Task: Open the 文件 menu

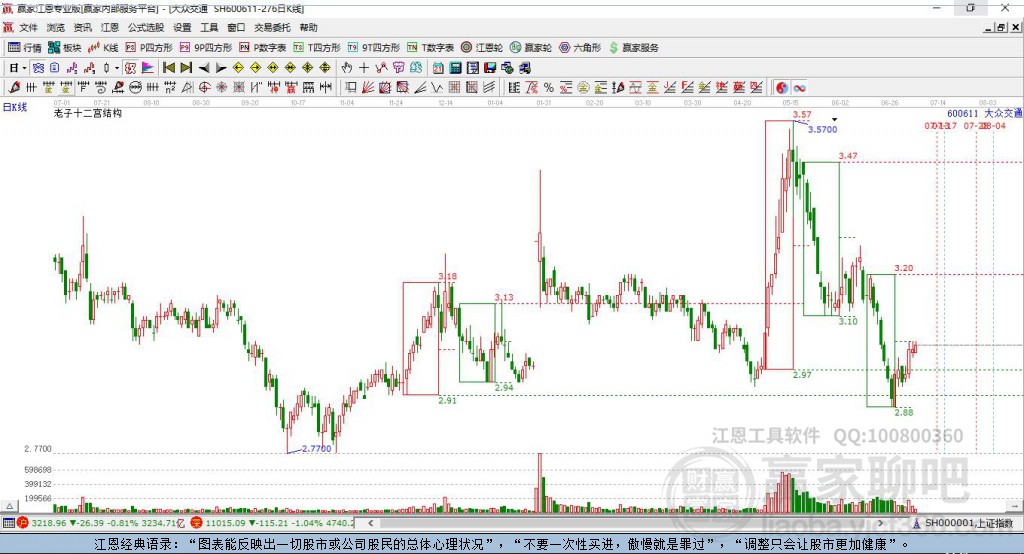Action: point(29,27)
